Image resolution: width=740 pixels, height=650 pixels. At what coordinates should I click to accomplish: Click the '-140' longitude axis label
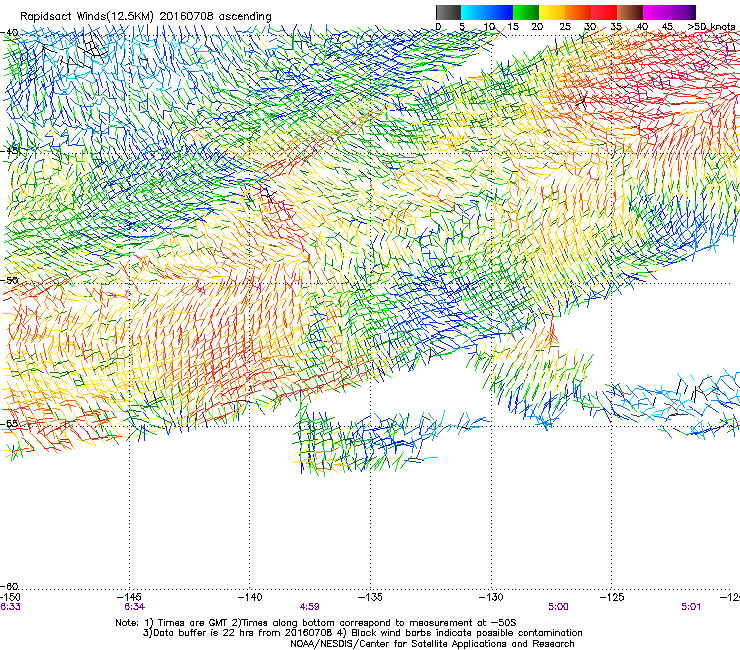pyautogui.click(x=250, y=597)
